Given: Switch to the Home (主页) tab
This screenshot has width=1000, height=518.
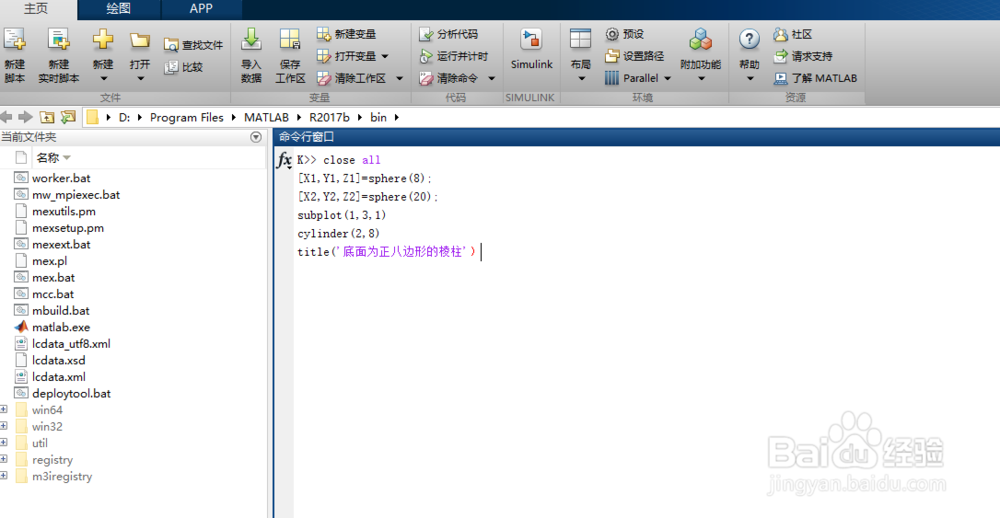Looking at the screenshot, I should point(36,9).
